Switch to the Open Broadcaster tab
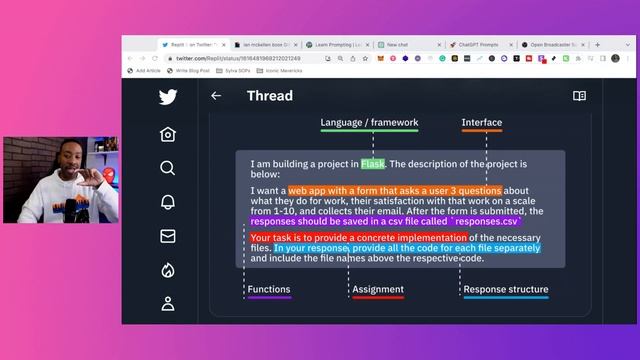This screenshot has width=640, height=360. point(553,45)
